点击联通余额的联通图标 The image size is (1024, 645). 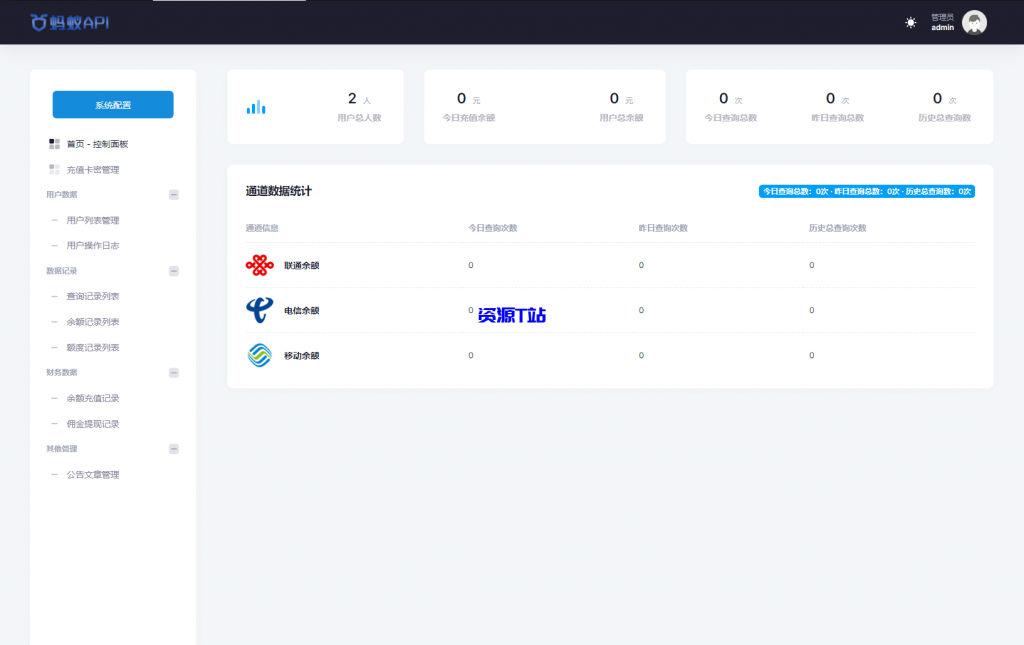tap(260, 265)
